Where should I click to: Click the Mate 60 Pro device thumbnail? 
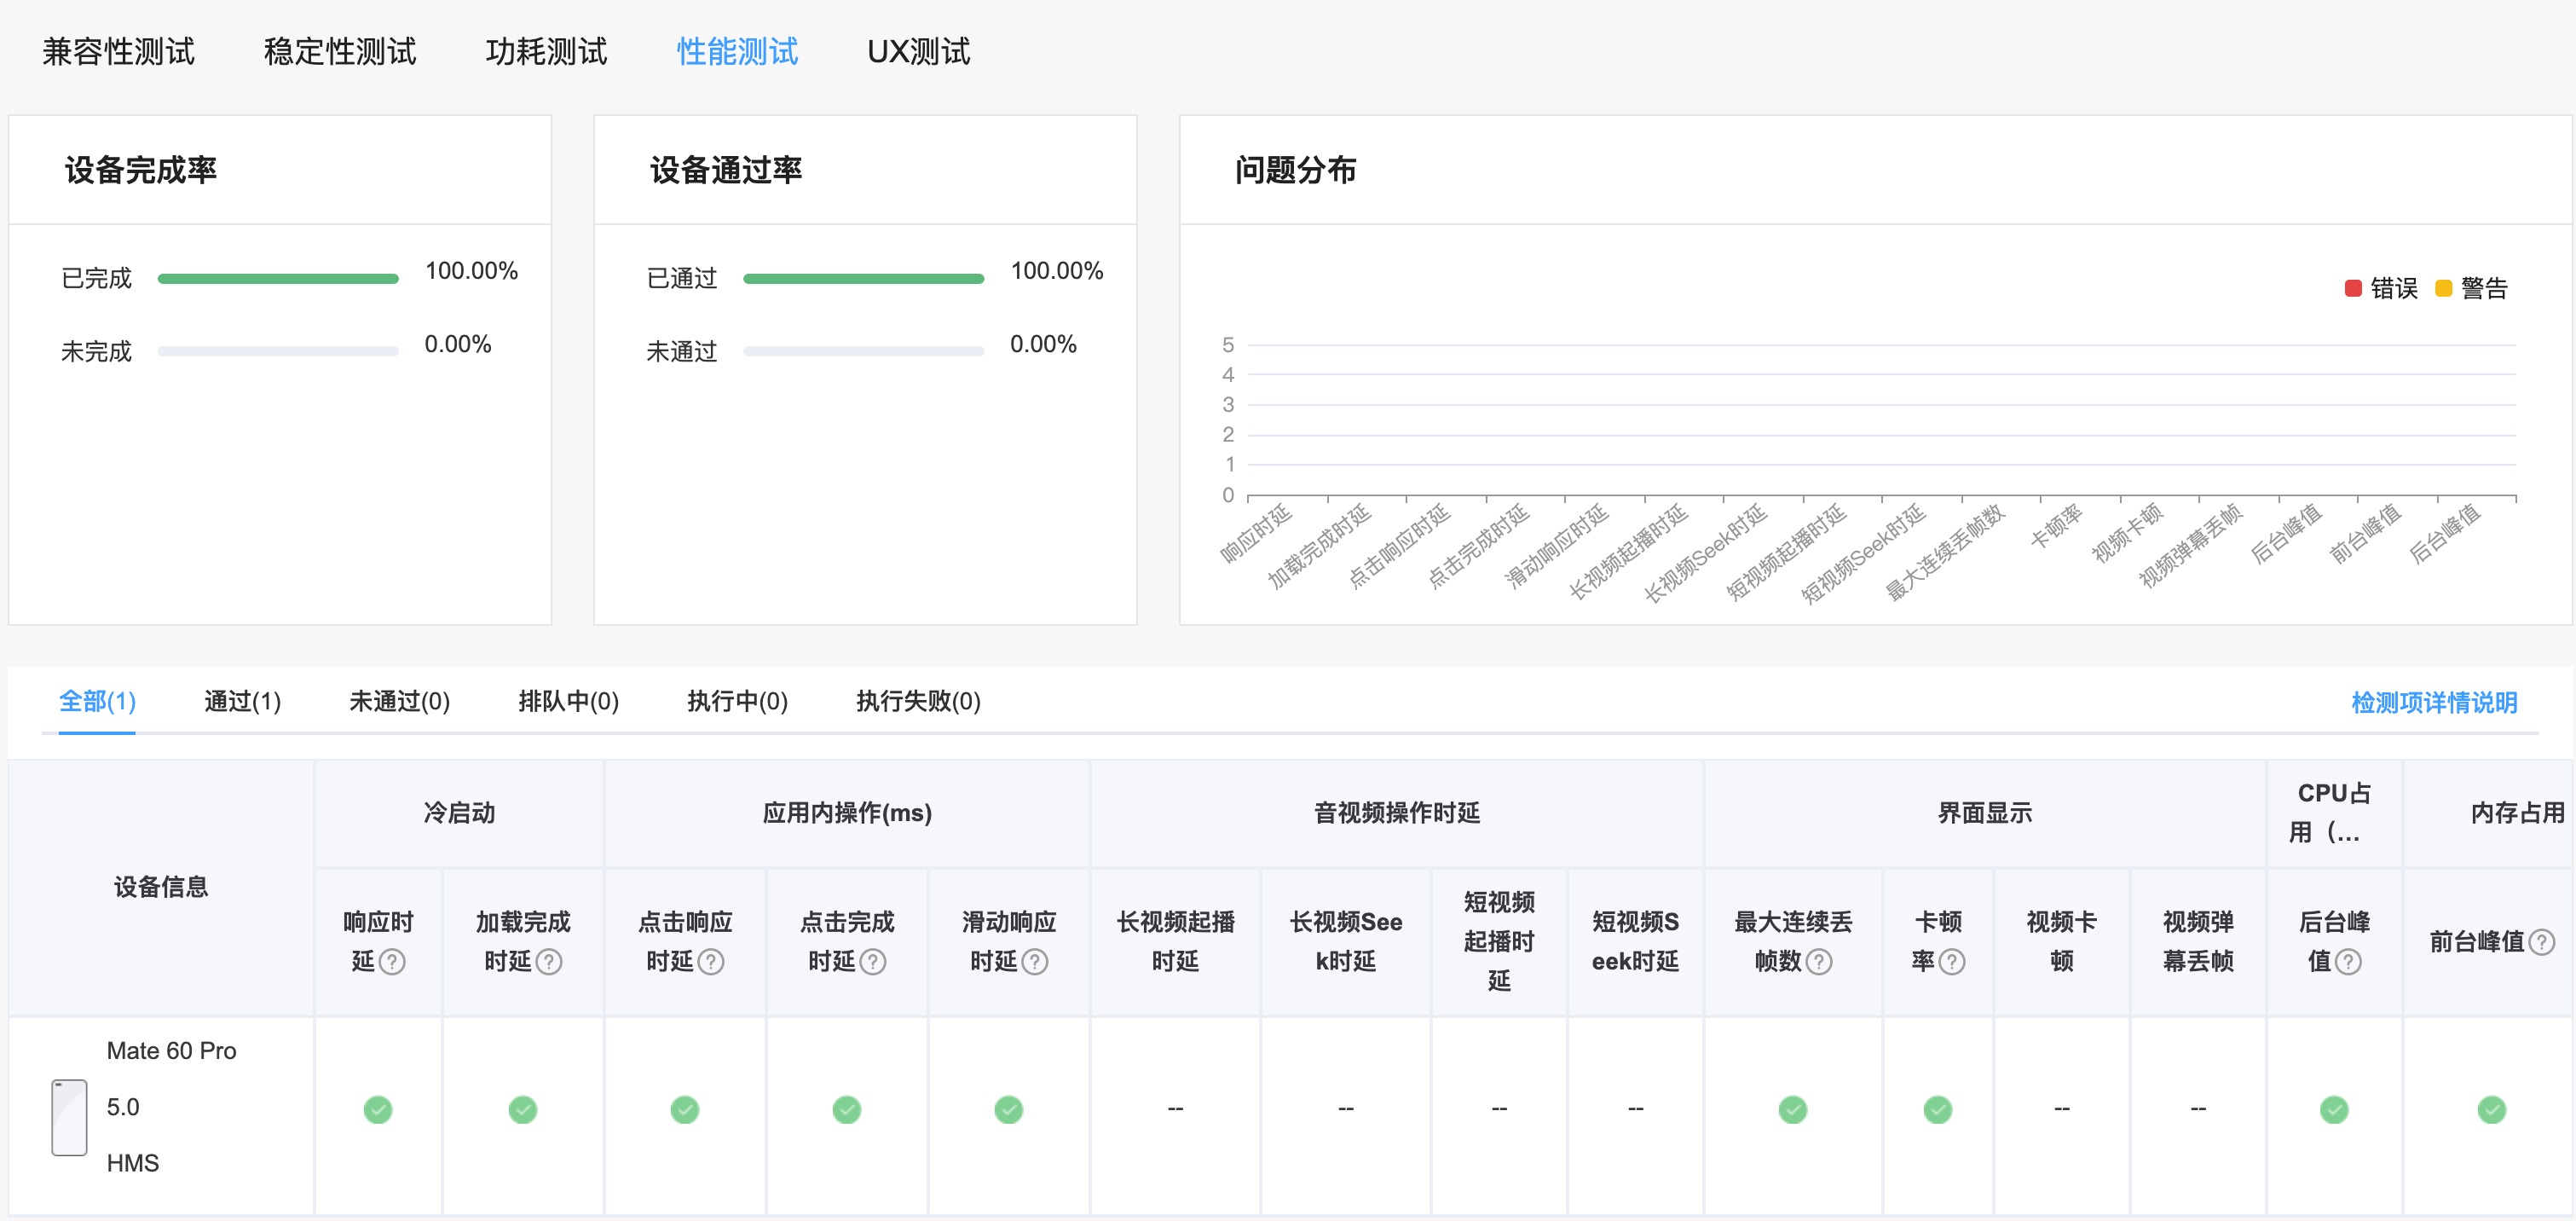point(69,1117)
